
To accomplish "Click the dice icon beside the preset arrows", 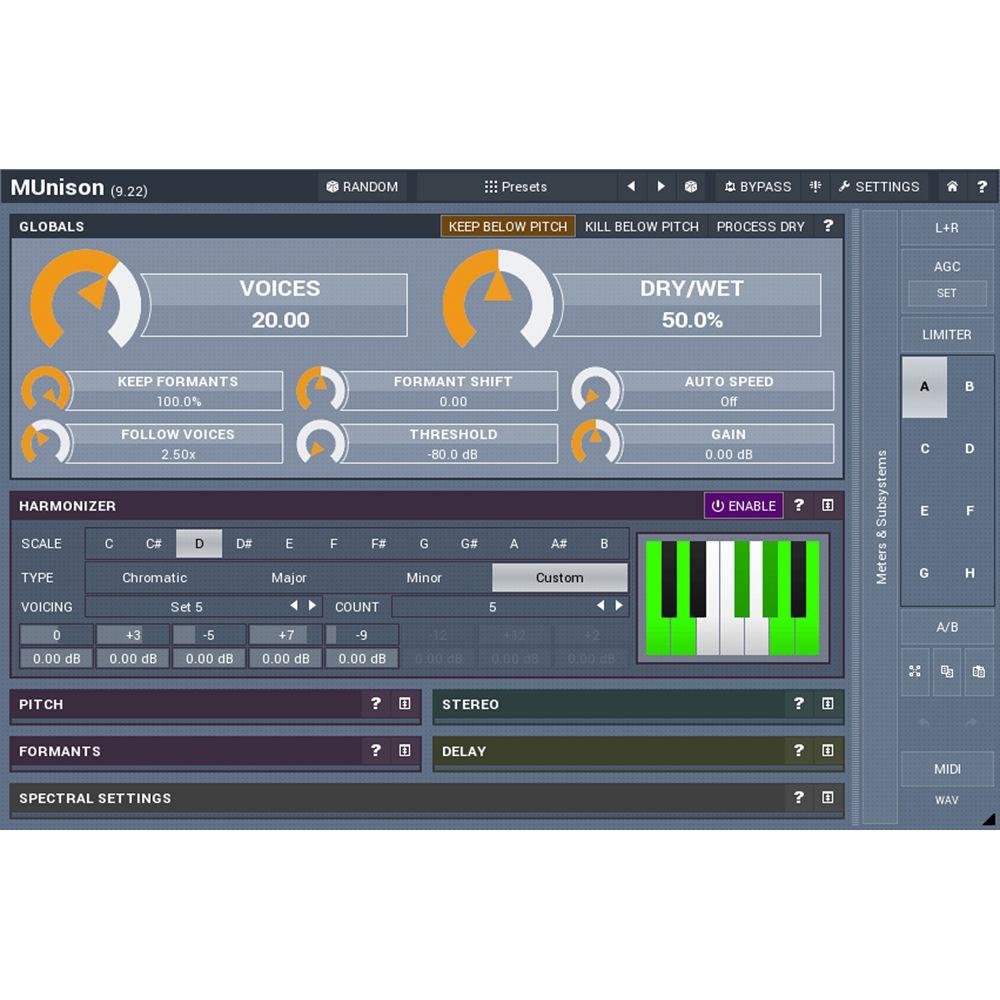I will [x=691, y=186].
